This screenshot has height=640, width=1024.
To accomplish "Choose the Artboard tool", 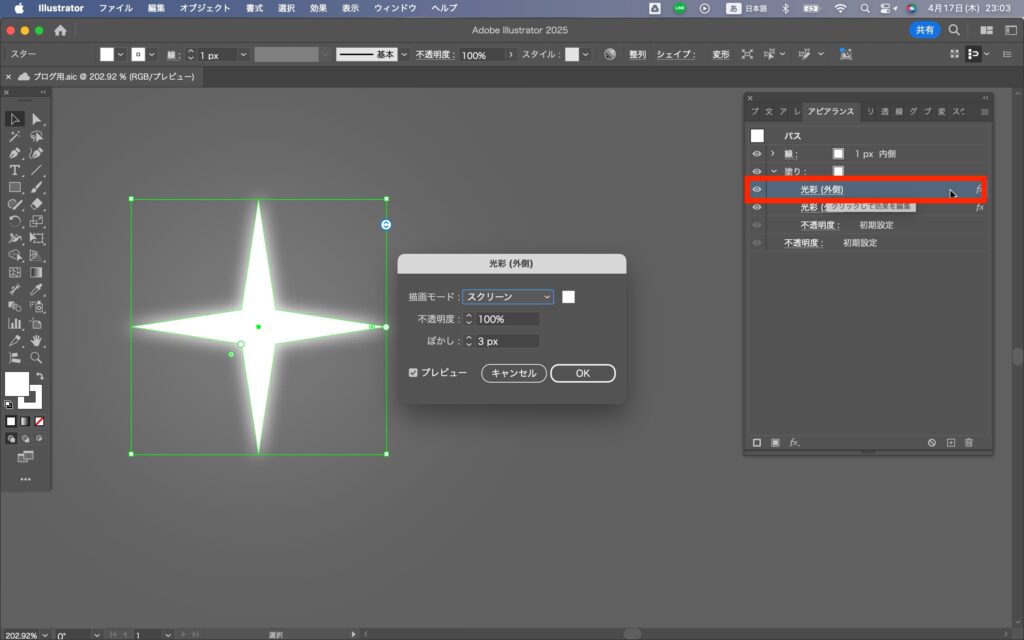I will coord(37,323).
